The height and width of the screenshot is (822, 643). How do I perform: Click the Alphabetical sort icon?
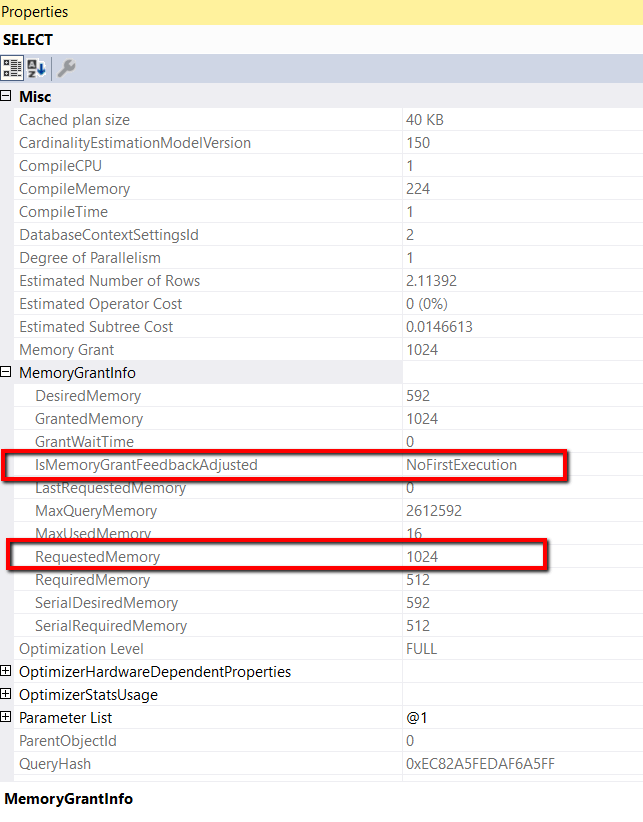pos(36,68)
